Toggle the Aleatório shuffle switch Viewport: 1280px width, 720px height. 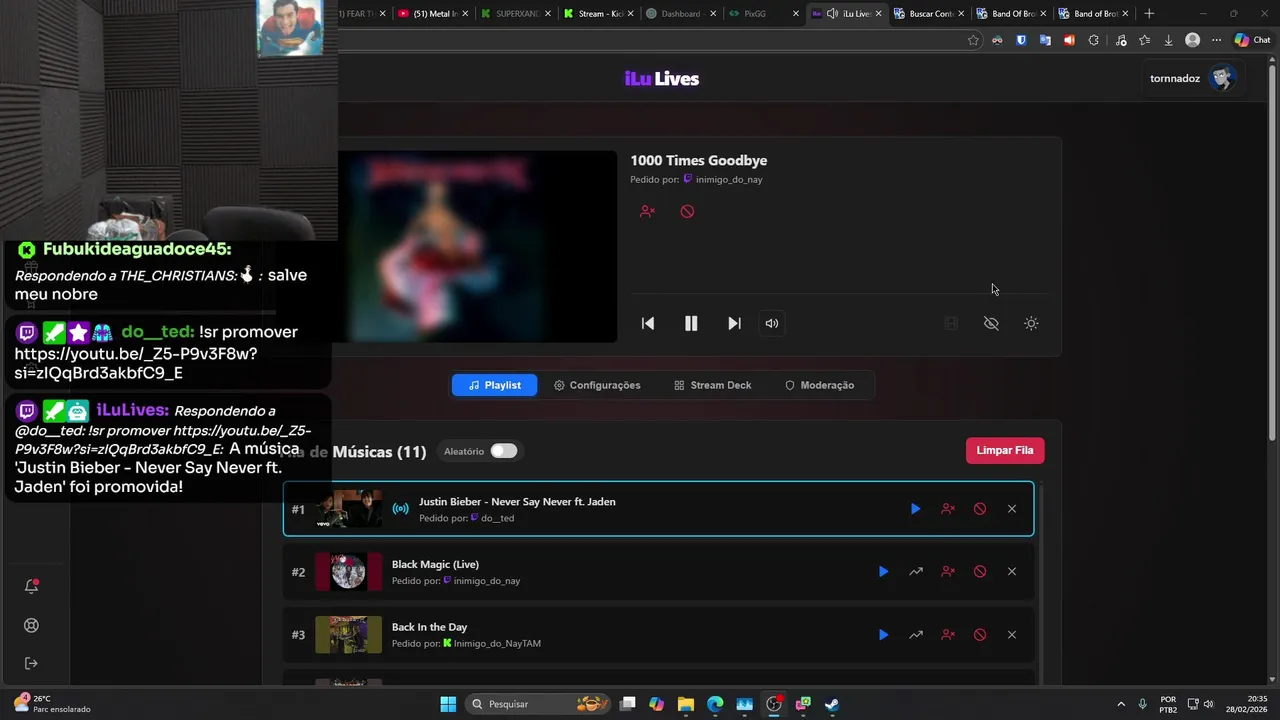coord(504,451)
